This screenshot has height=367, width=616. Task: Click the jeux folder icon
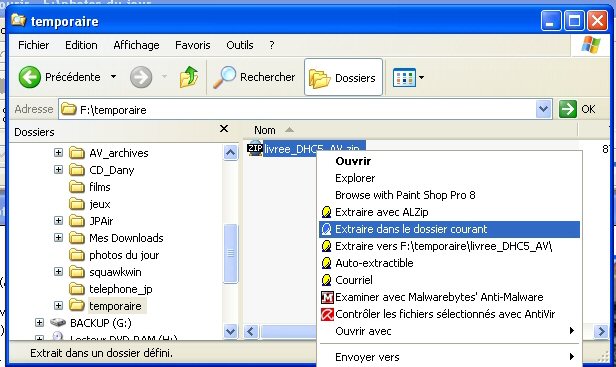(x=77, y=204)
